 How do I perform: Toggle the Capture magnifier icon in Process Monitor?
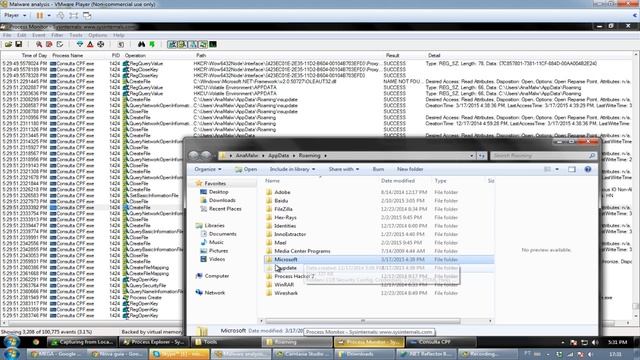(39, 44)
